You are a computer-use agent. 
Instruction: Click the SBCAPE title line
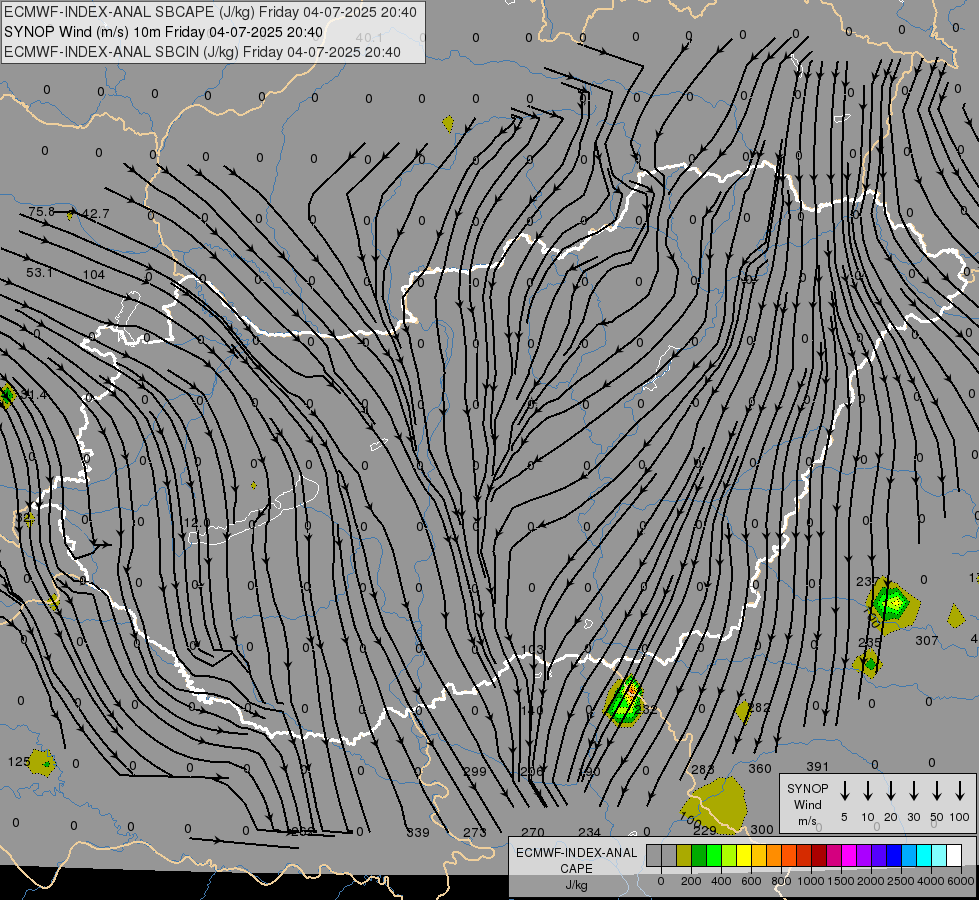coord(210,12)
